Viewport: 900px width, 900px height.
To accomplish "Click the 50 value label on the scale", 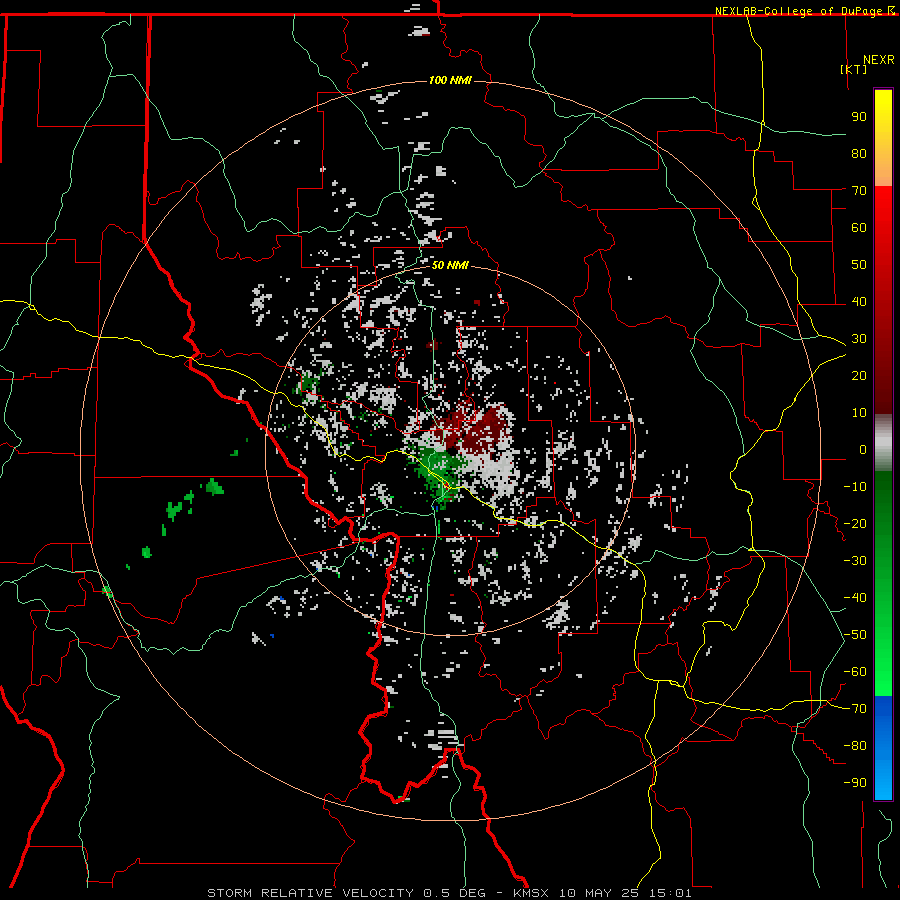I will (x=859, y=265).
